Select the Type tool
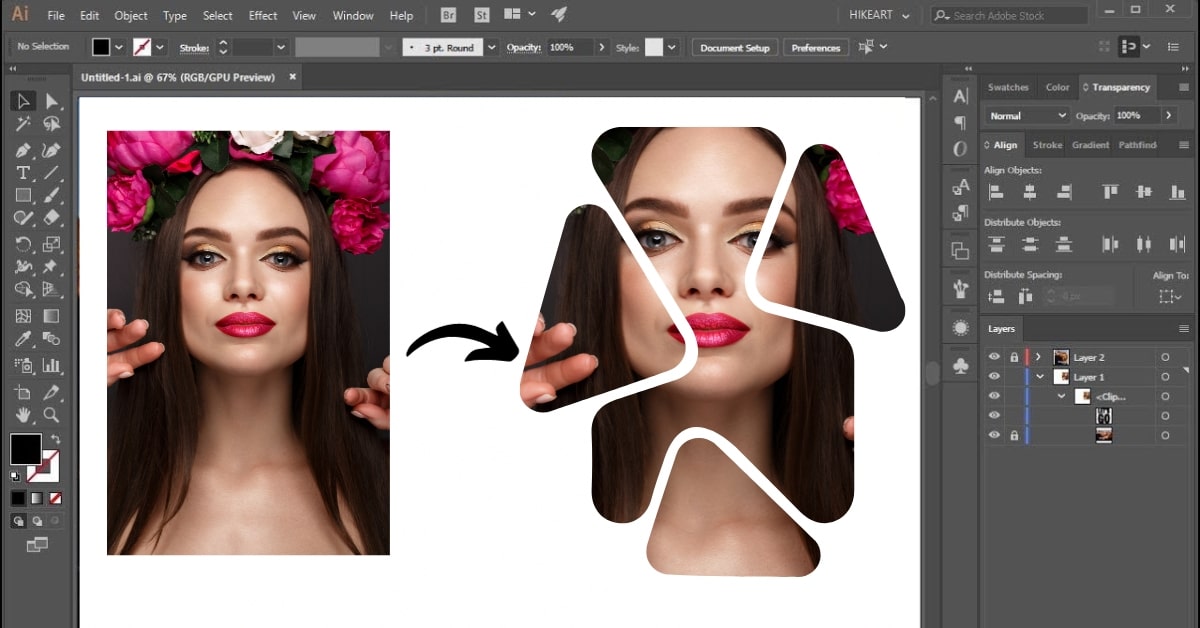This screenshot has width=1200, height=628. (x=23, y=173)
